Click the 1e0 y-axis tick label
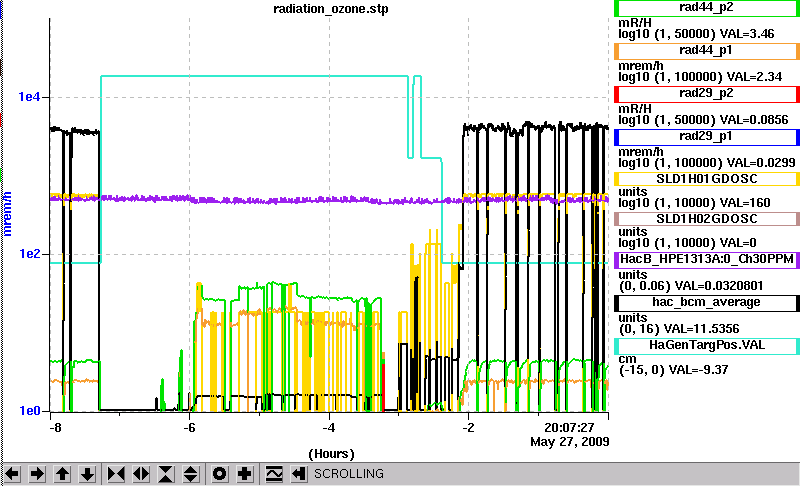Viewport: 800px width, 486px height. pos(29,411)
